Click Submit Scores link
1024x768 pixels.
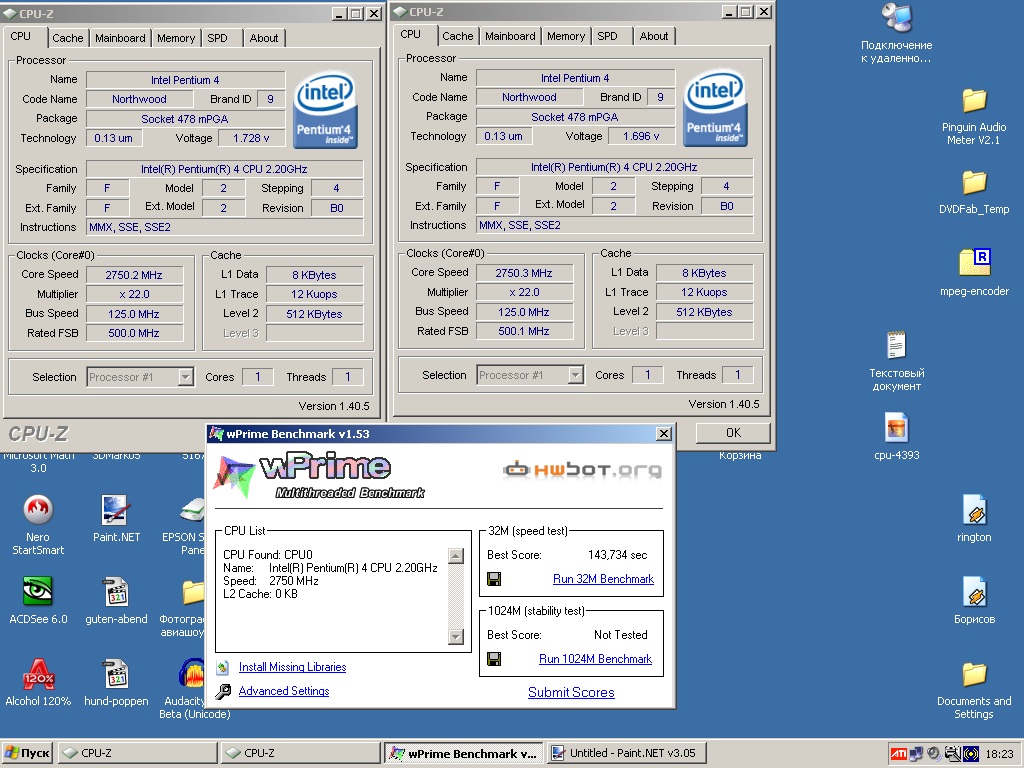(x=571, y=692)
